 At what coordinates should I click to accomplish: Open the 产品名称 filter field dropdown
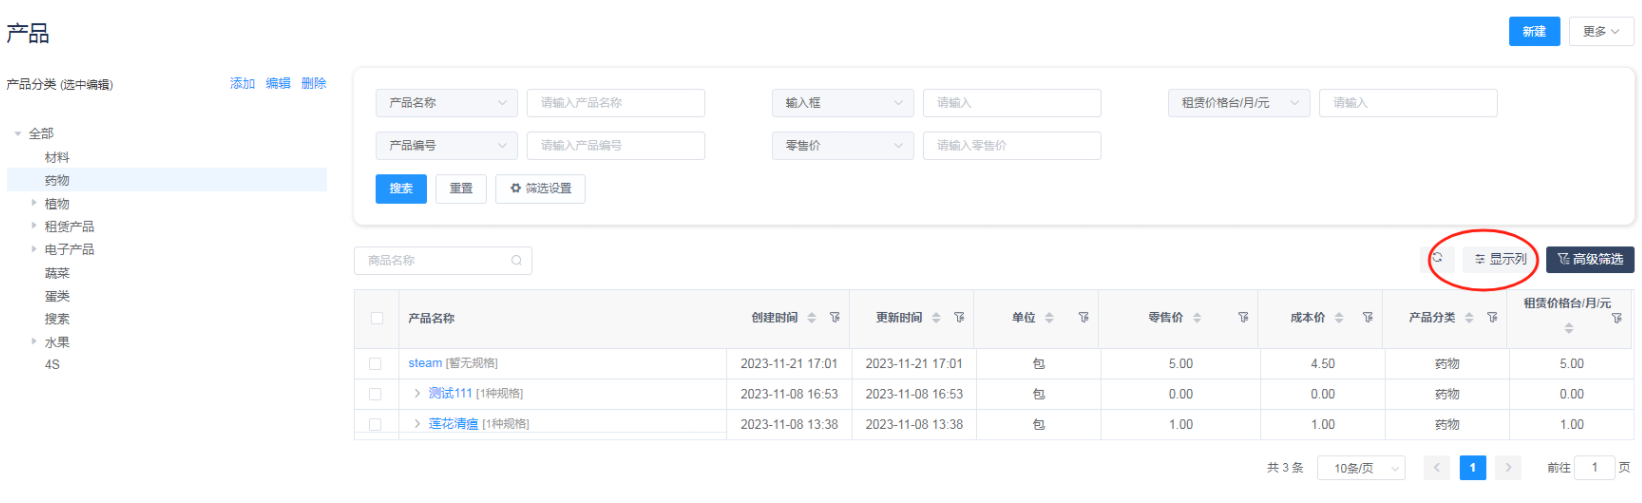447,103
